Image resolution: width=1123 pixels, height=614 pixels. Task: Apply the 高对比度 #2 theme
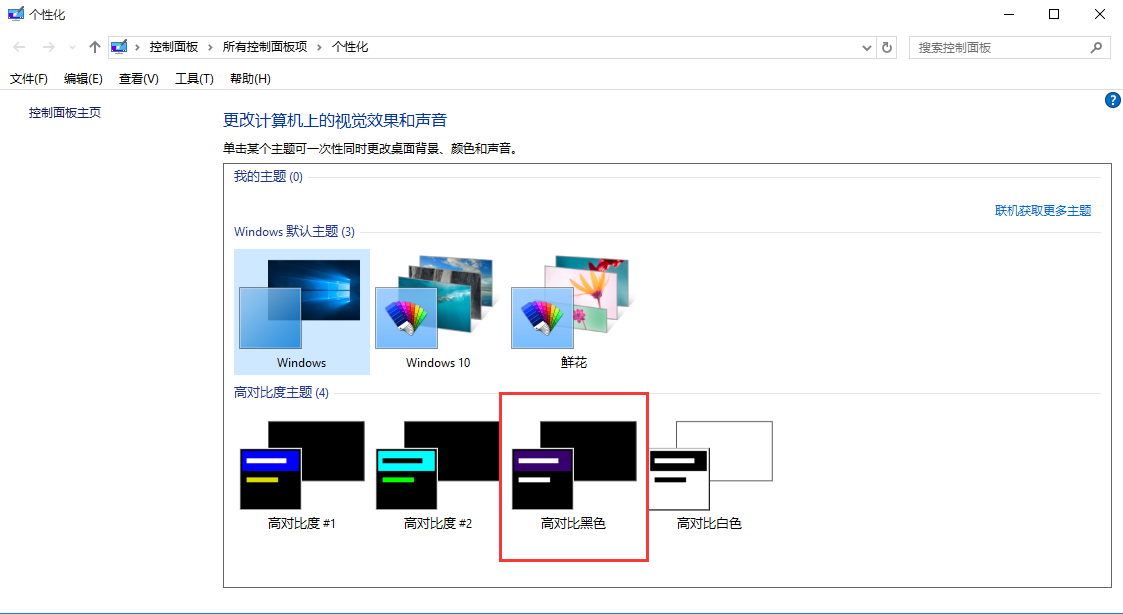(x=438, y=474)
